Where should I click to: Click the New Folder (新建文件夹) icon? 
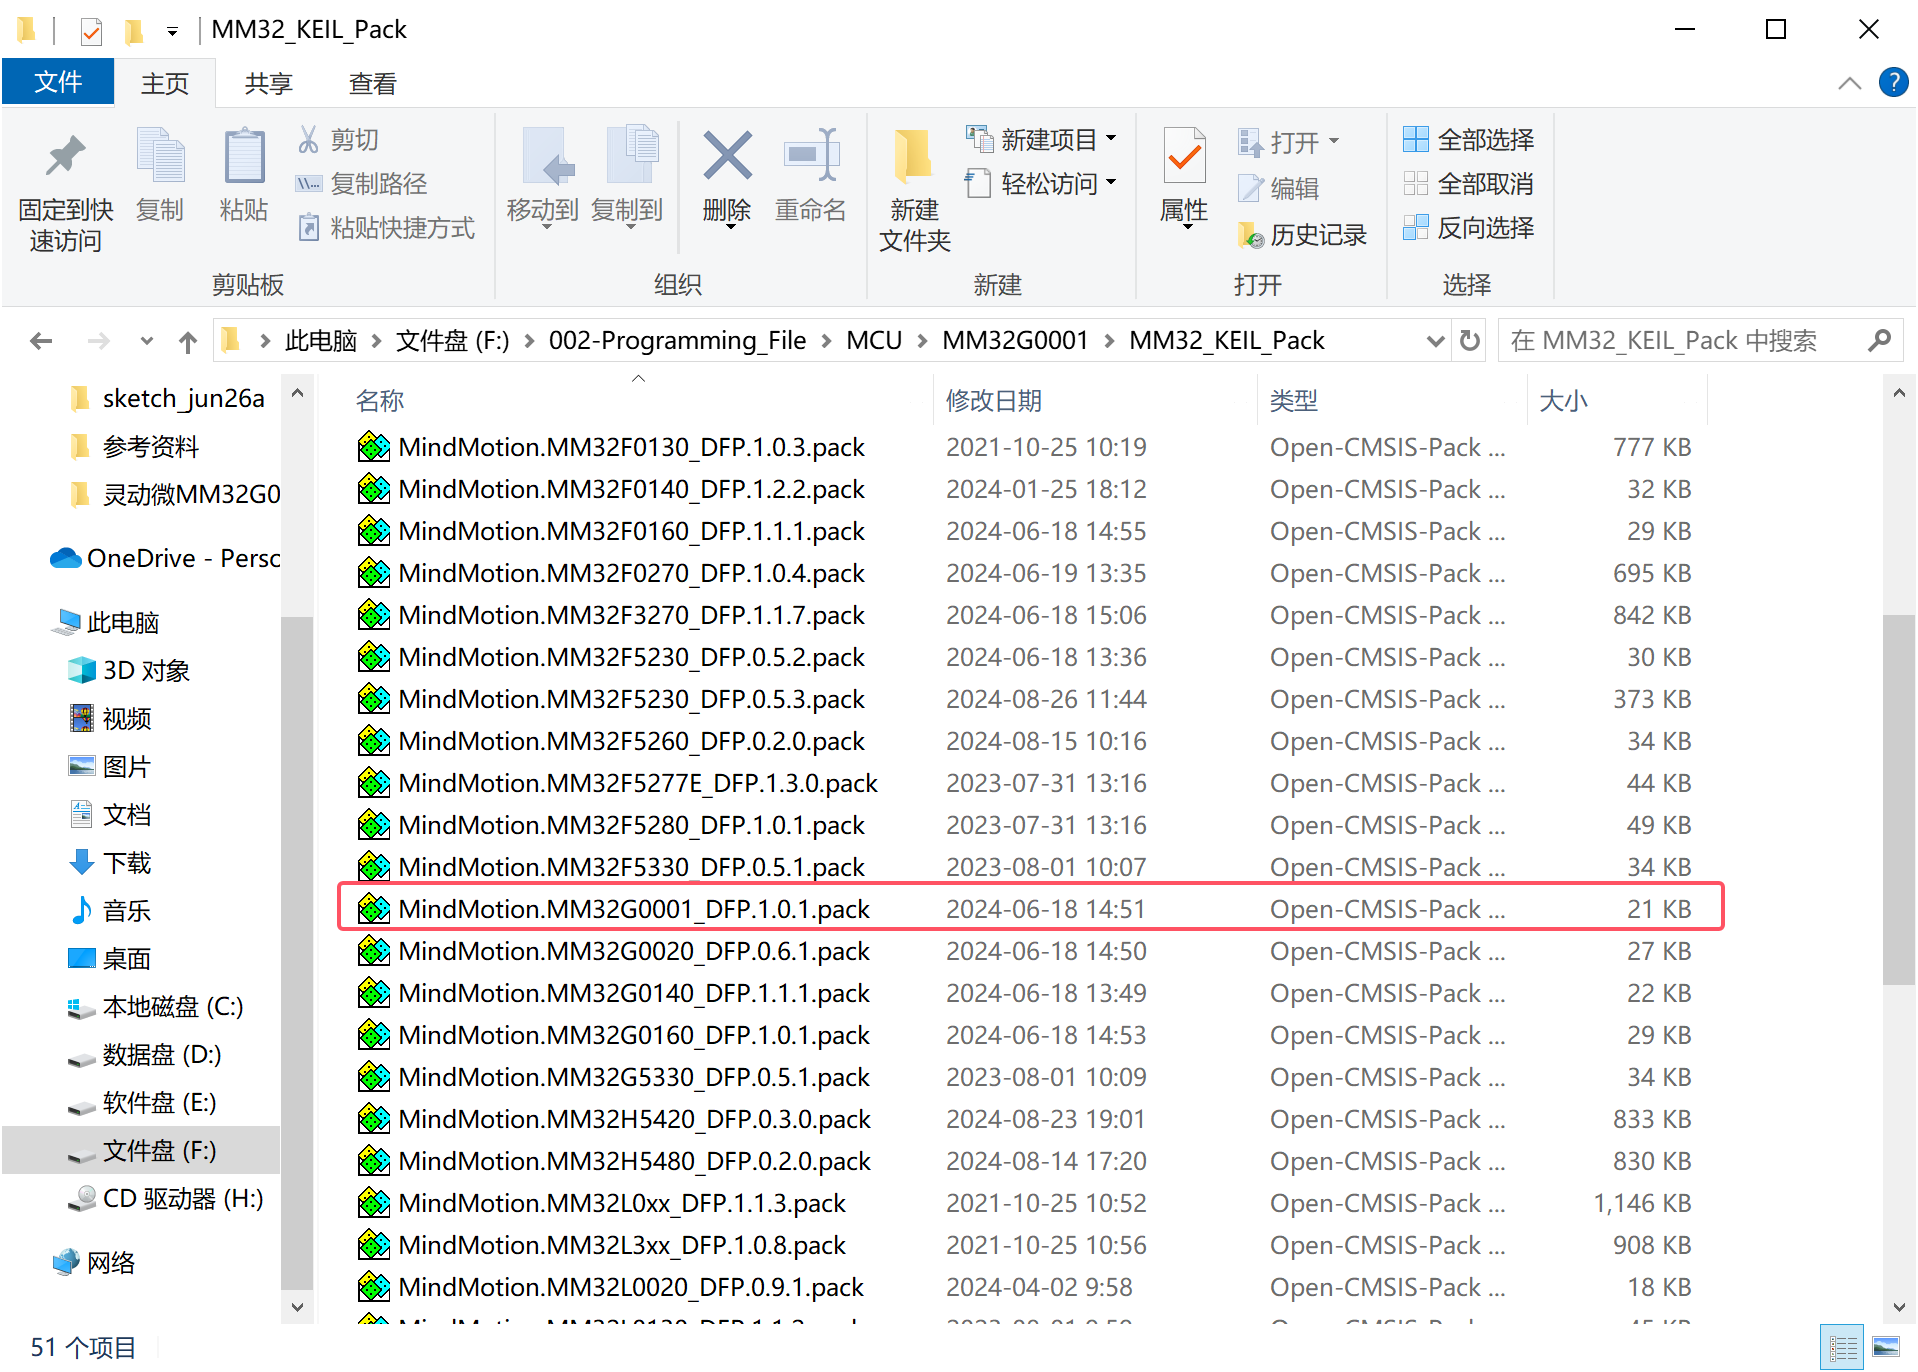913,157
